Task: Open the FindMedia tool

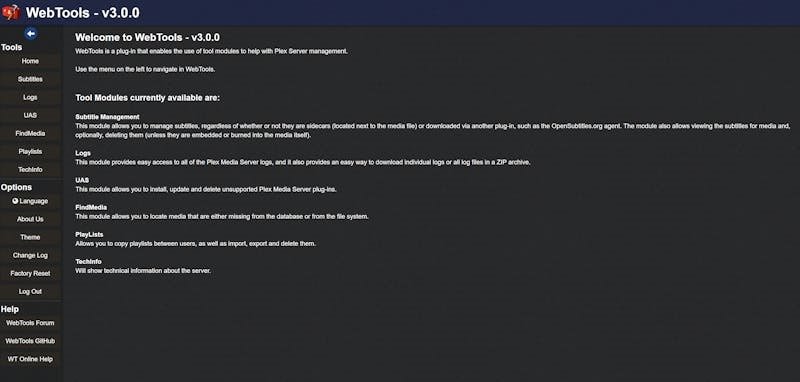Action: pos(30,134)
